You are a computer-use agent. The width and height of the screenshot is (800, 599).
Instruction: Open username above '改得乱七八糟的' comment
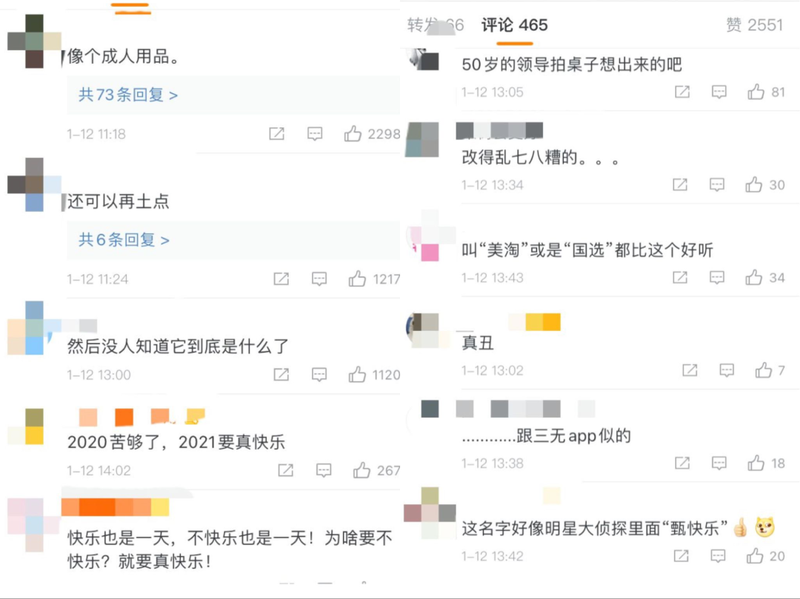click(499, 131)
